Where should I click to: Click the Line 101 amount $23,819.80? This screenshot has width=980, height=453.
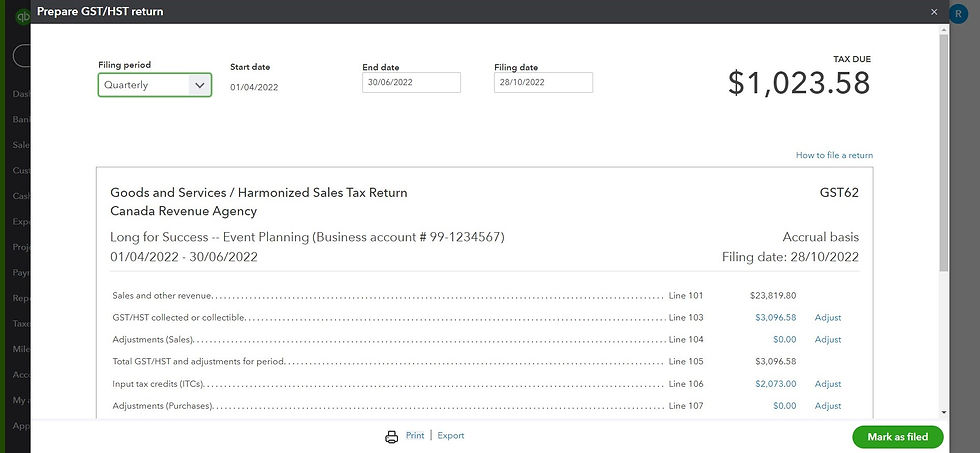point(773,296)
